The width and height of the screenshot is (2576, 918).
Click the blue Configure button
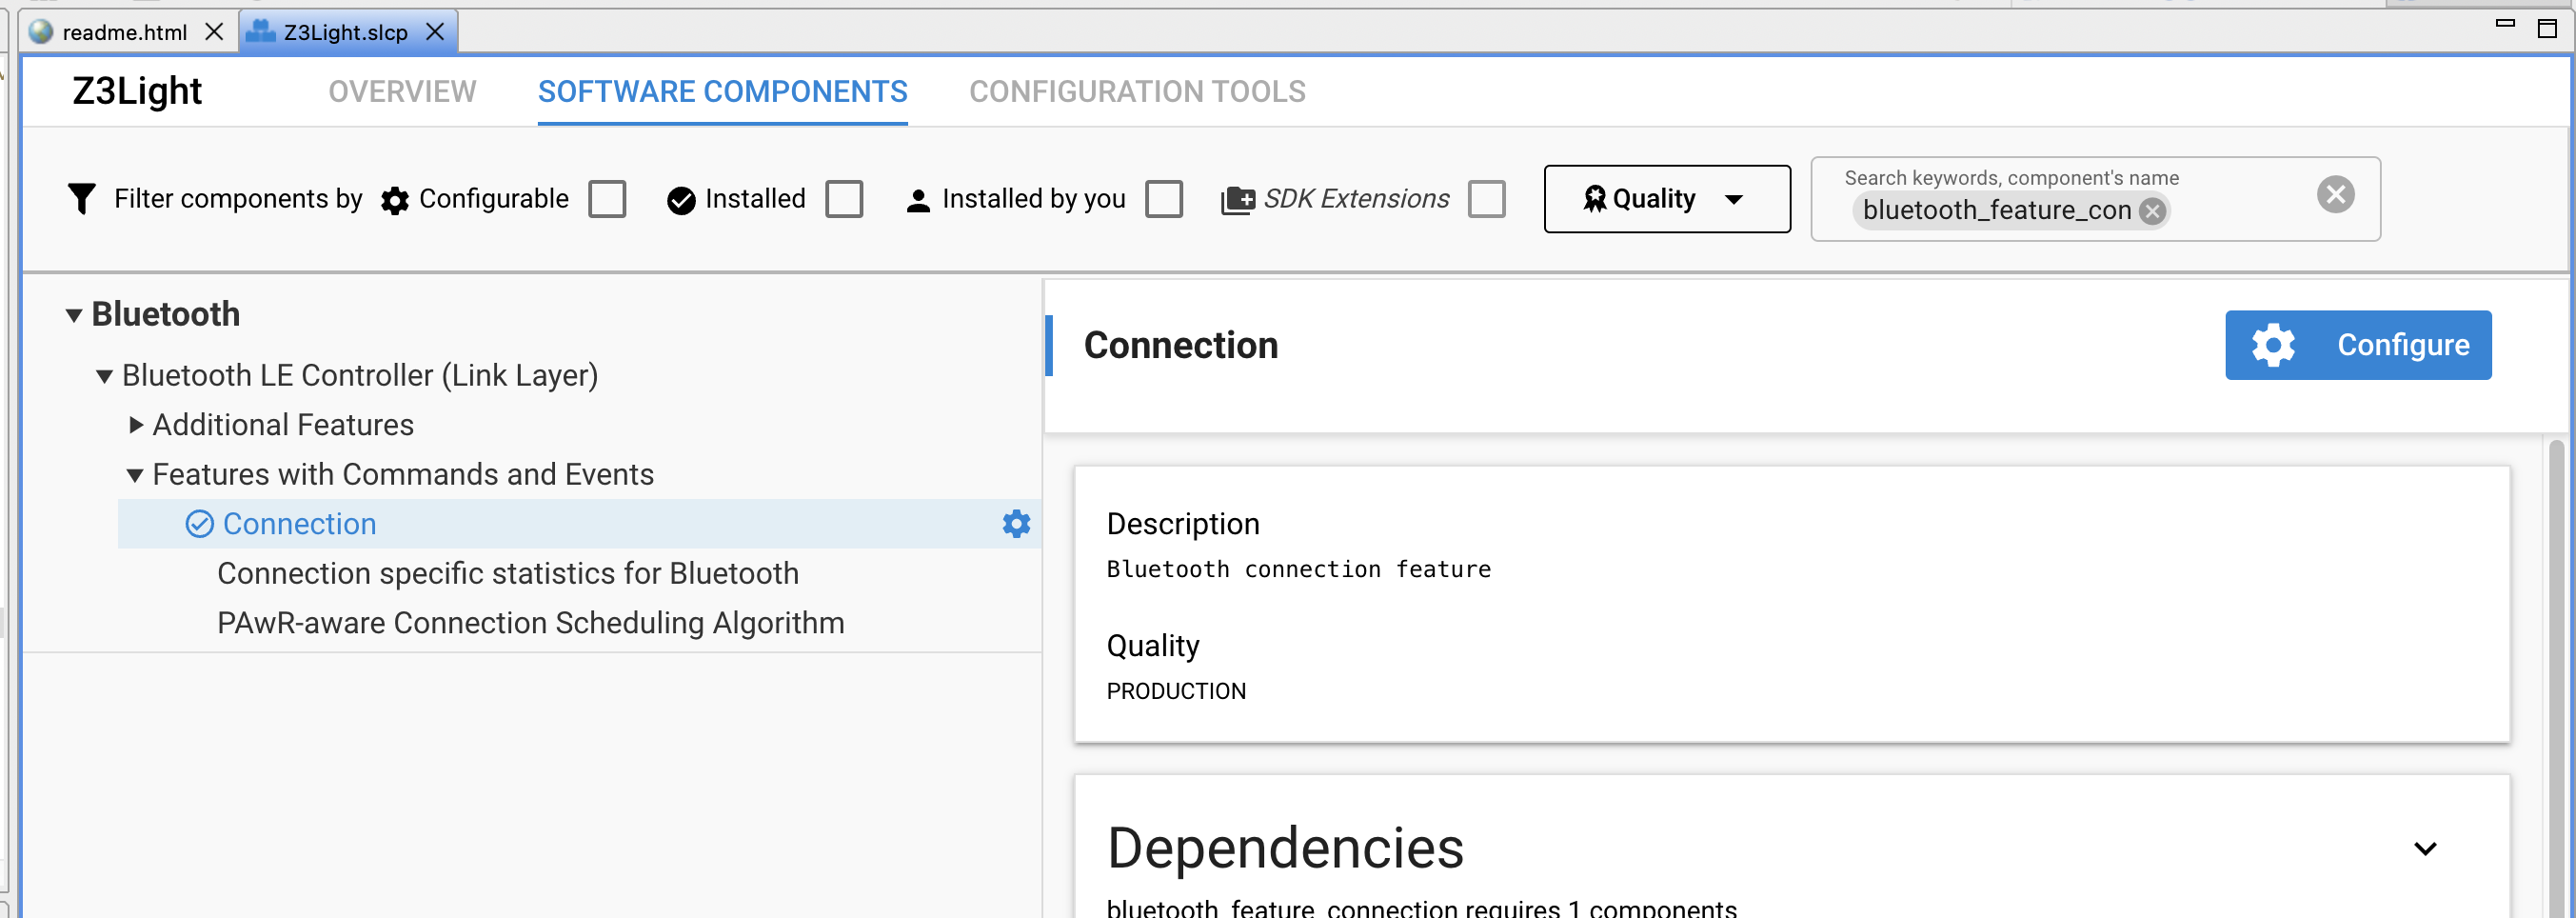click(x=2358, y=345)
